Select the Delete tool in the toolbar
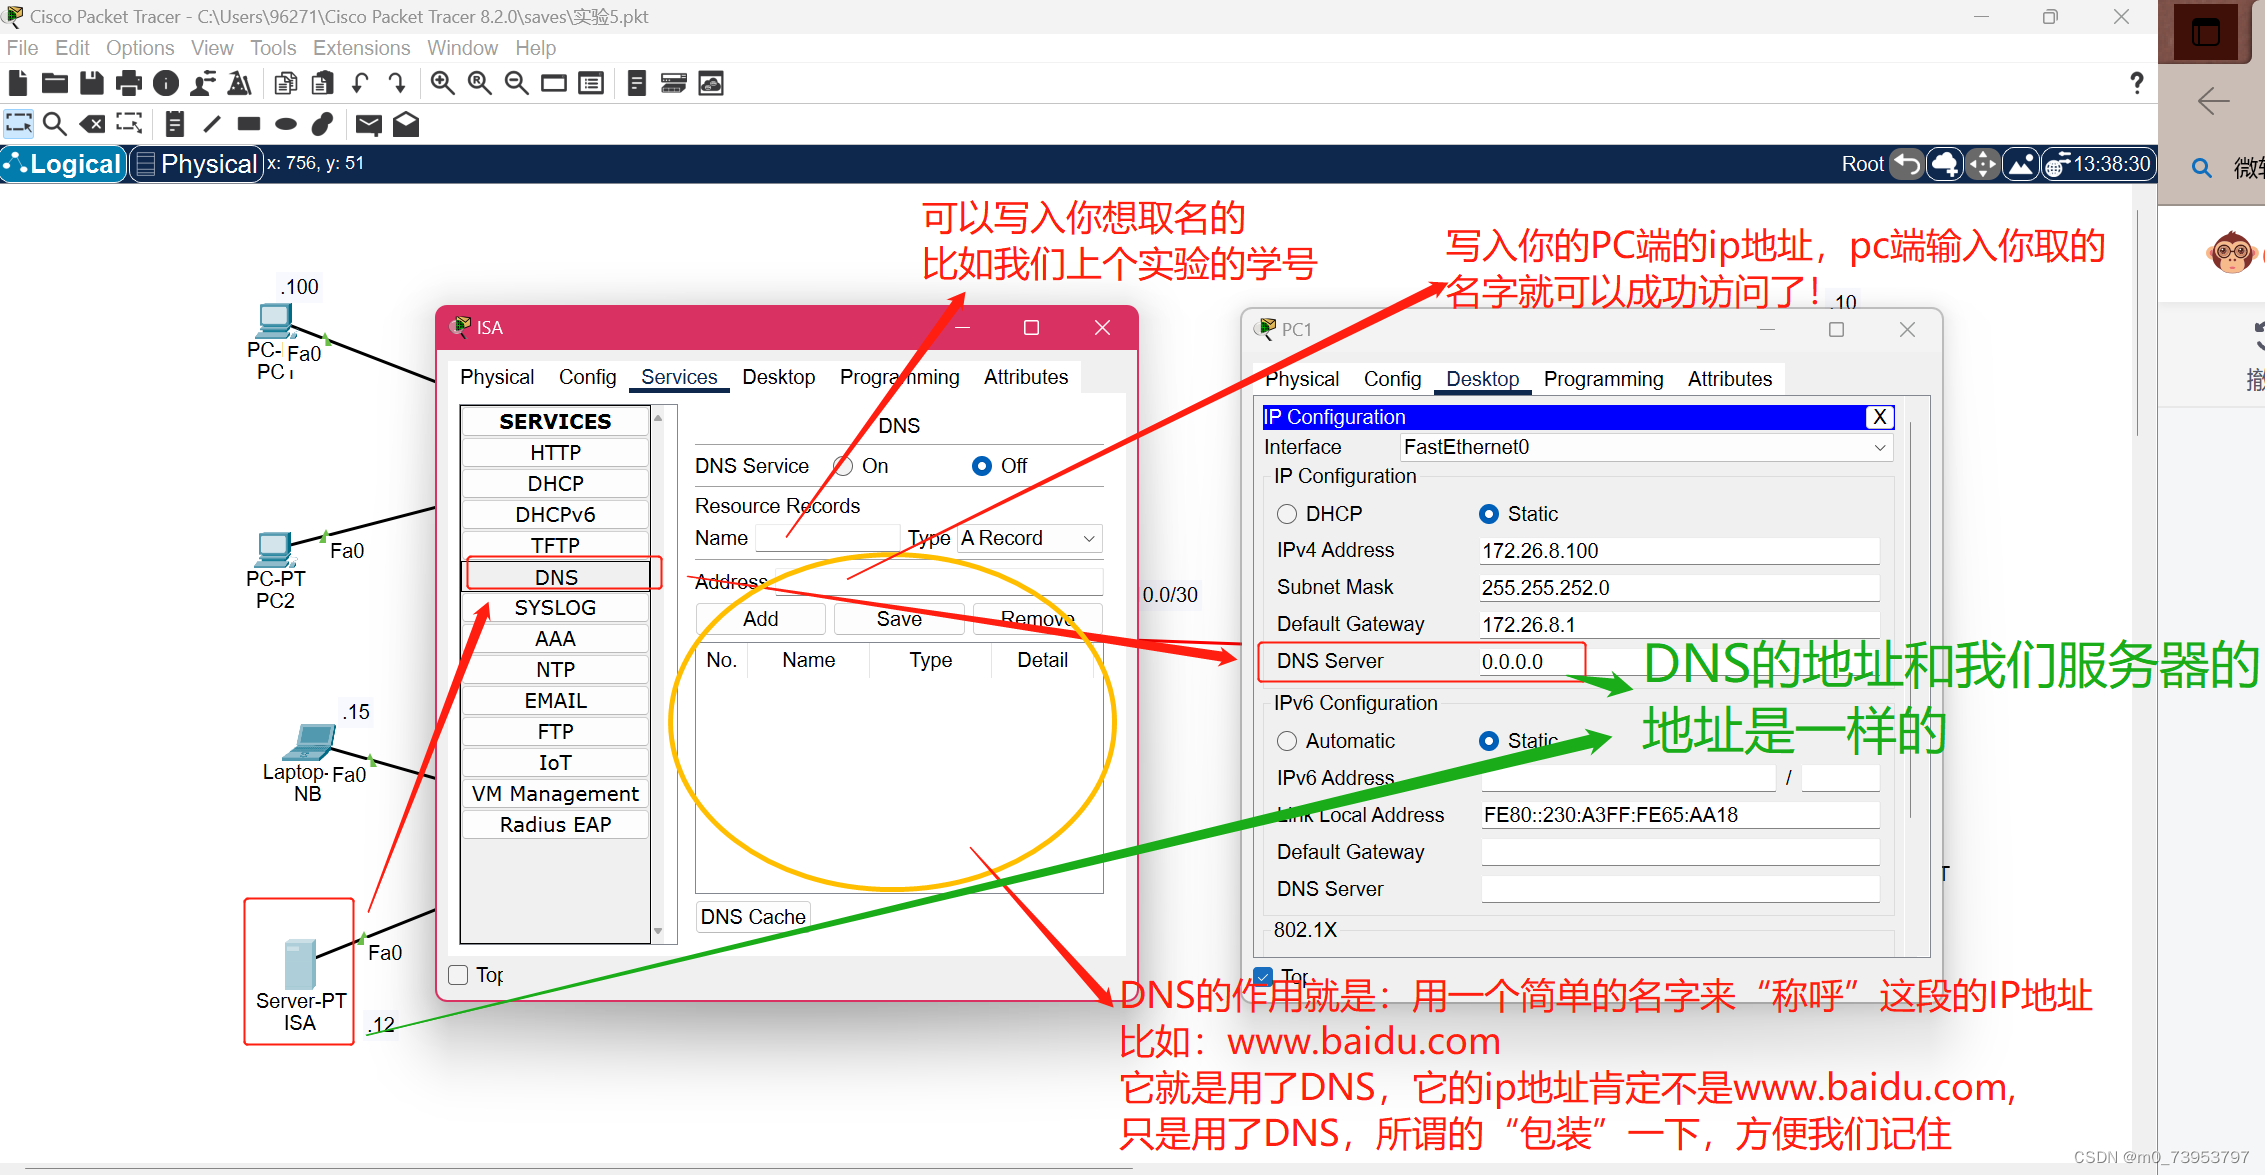The height and width of the screenshot is (1175, 2265). 92,123
